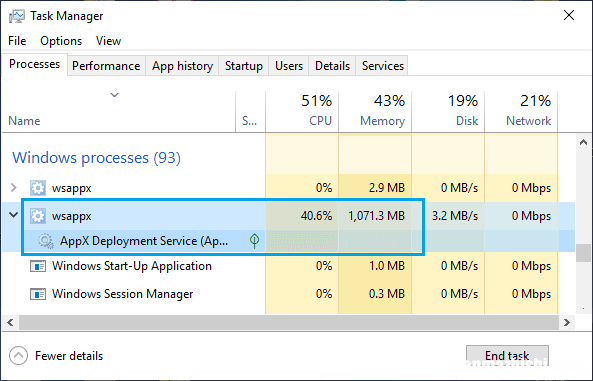This screenshot has width=593, height=381.
Task: Click the 0.3 MB memory value
Action: point(387,294)
